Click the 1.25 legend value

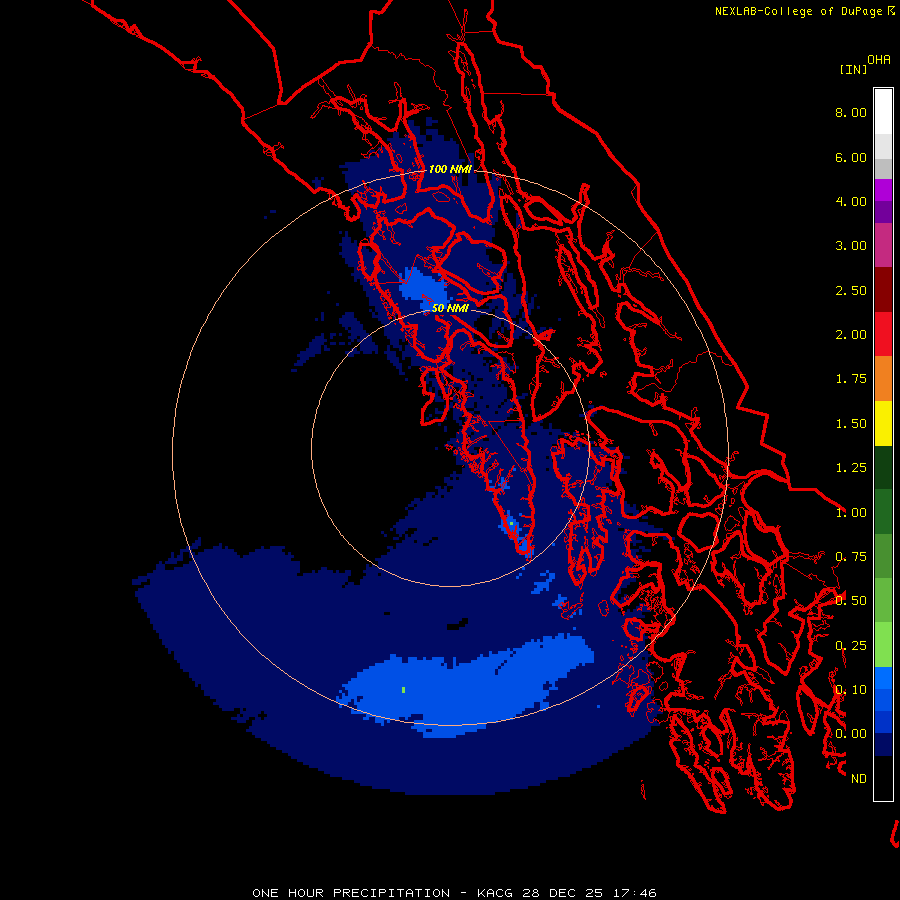point(851,468)
